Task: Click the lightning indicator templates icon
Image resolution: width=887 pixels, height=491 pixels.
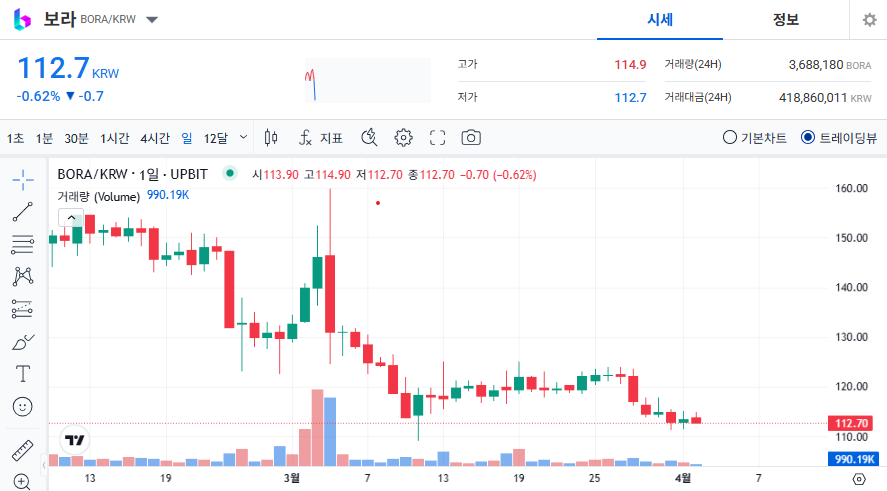Action: pyautogui.click(x=369, y=137)
